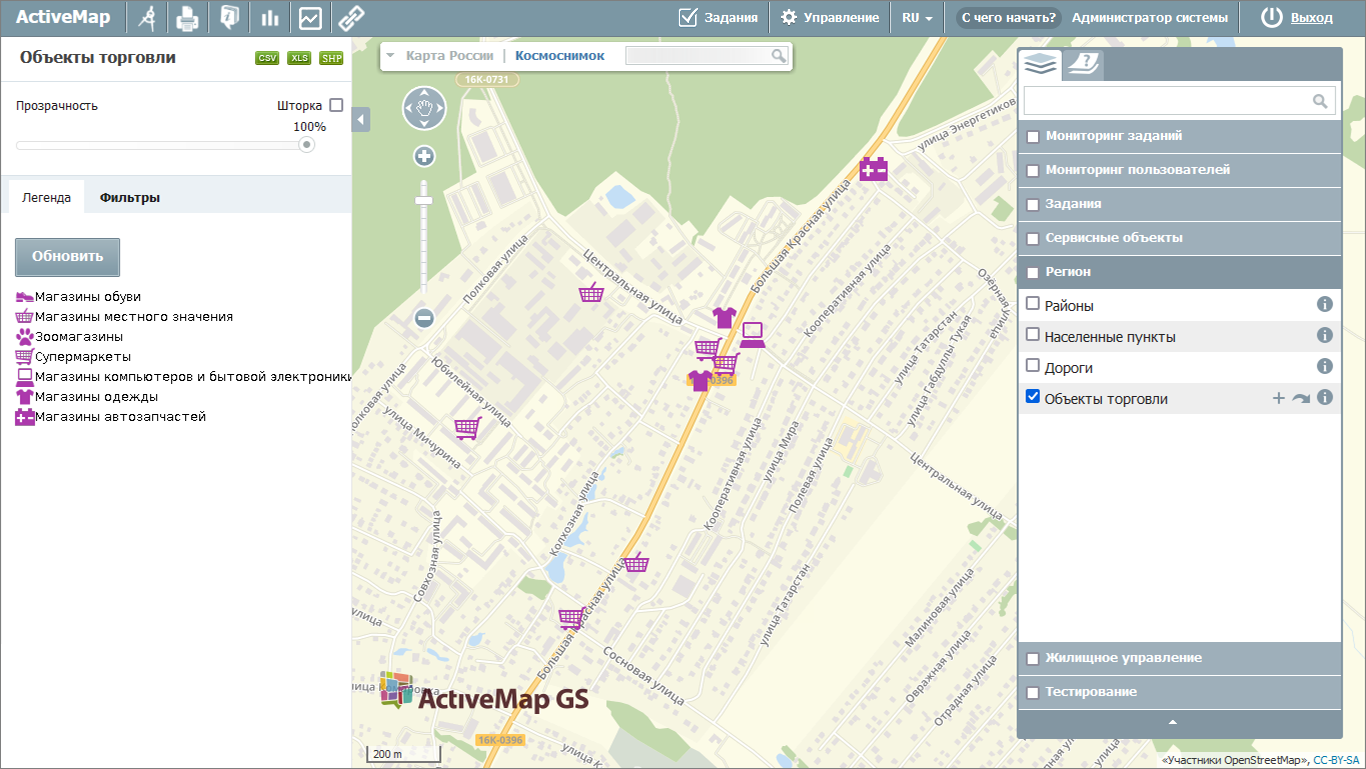Click the link chain icon in toolbar

coord(349,18)
